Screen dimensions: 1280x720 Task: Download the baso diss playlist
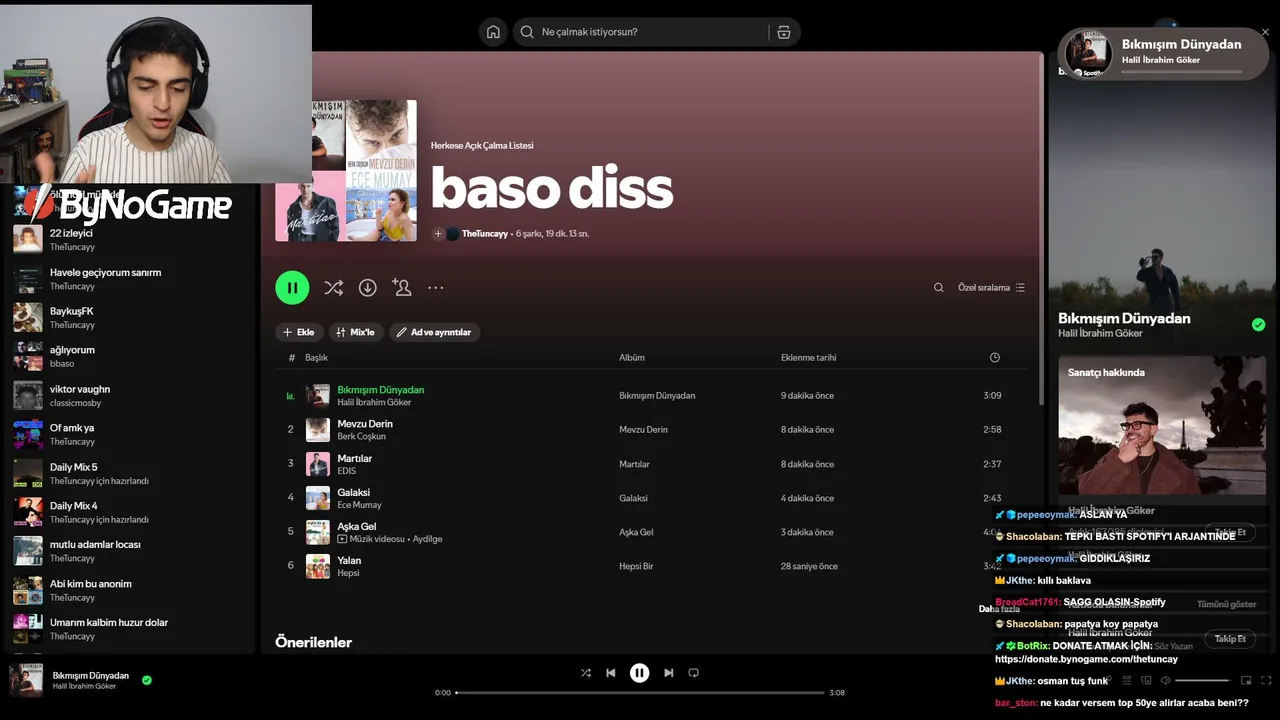click(x=368, y=288)
